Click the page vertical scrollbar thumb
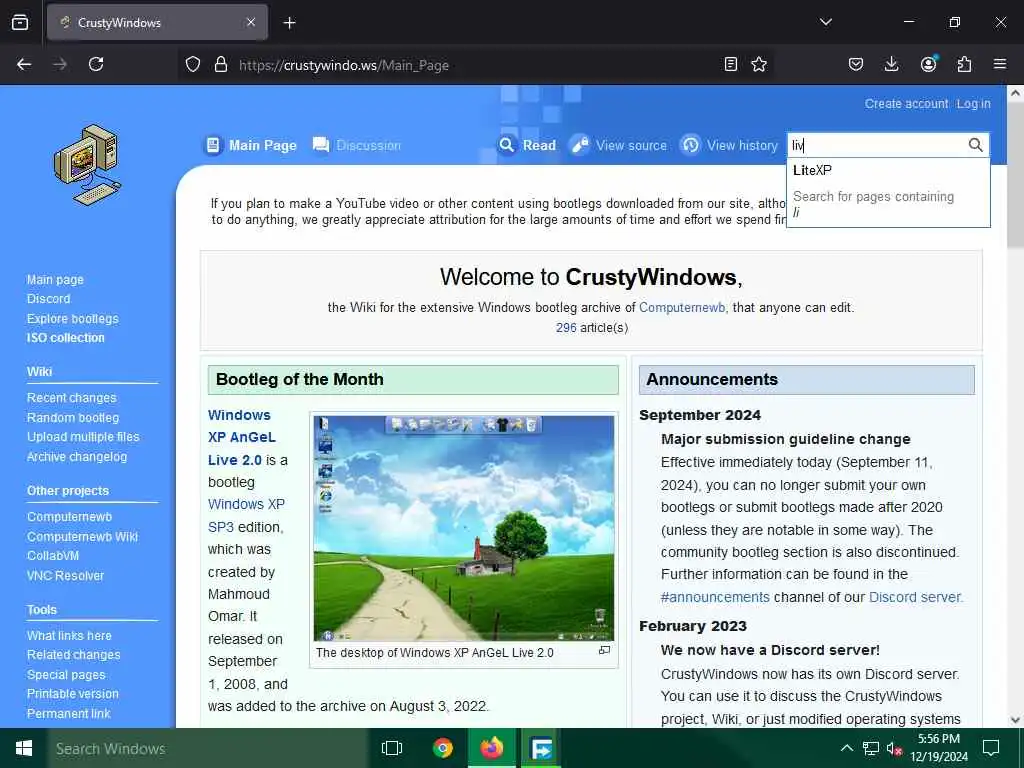The image size is (1024, 768). pyautogui.click(x=1015, y=175)
